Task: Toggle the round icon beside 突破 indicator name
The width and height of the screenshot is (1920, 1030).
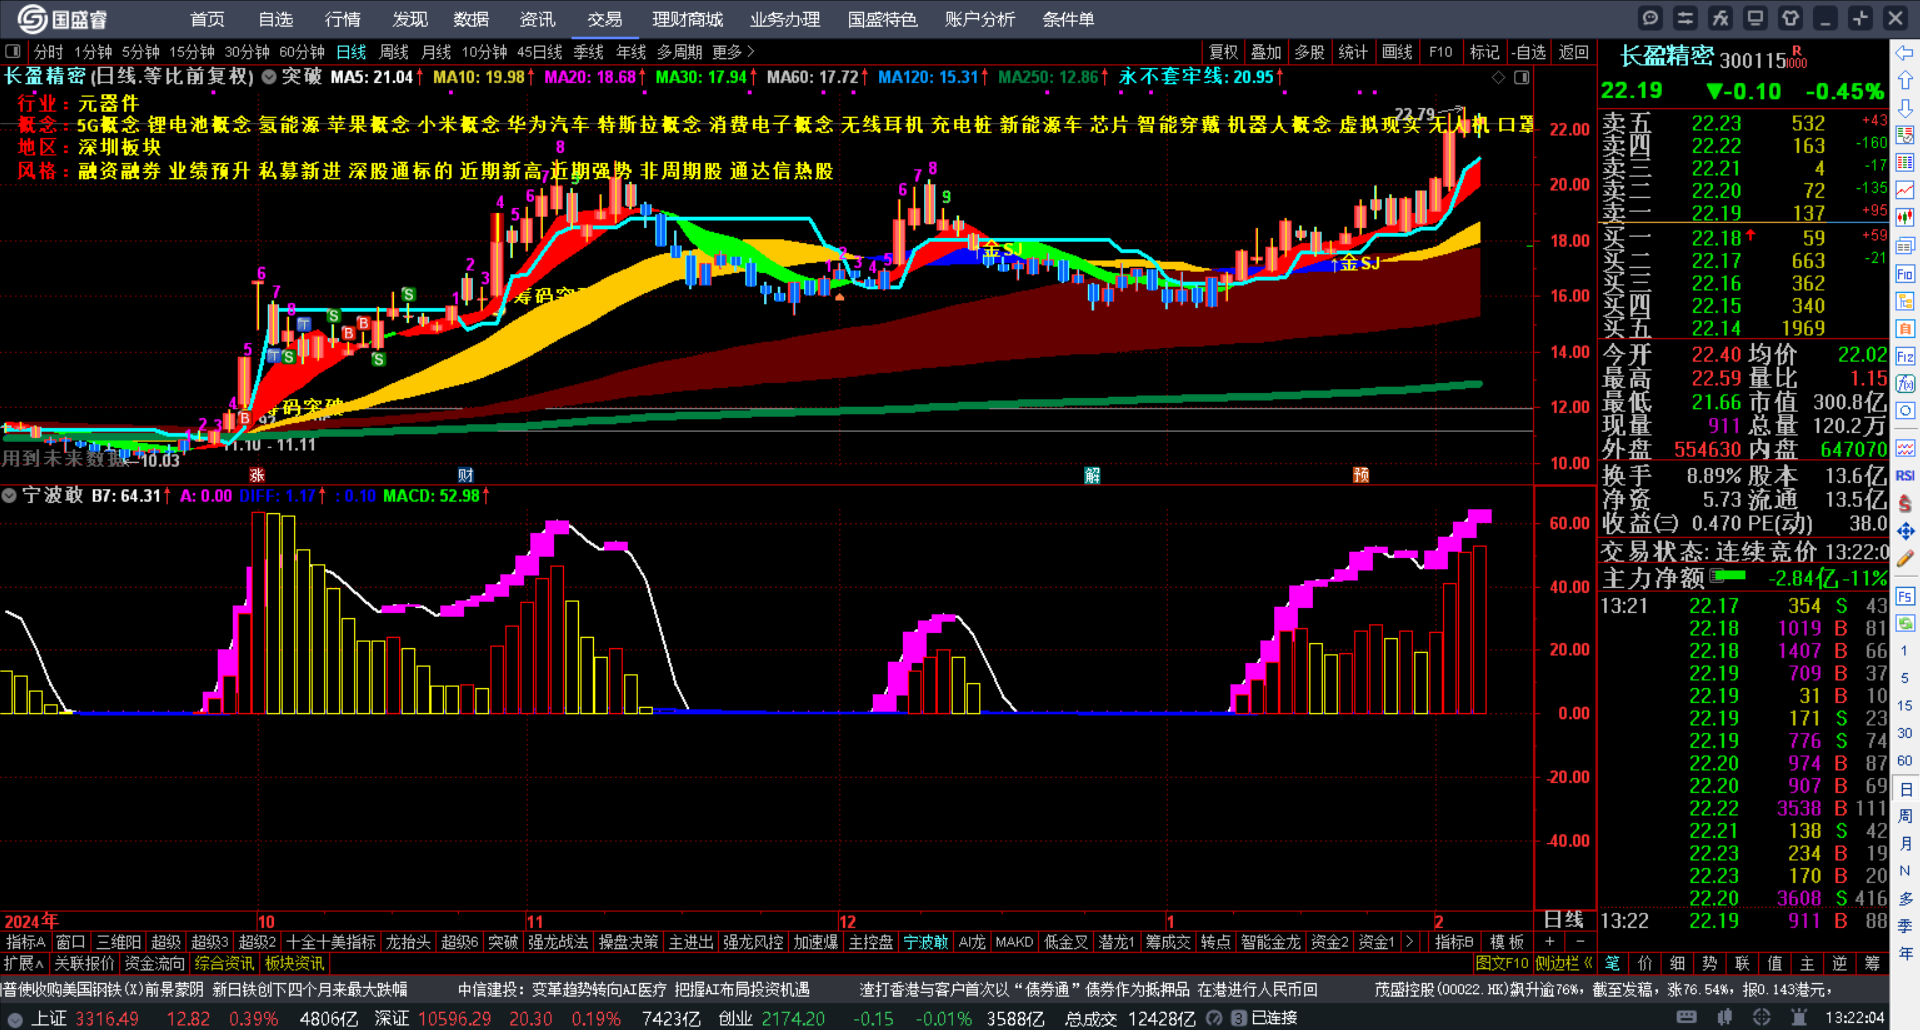Action: coord(269,76)
